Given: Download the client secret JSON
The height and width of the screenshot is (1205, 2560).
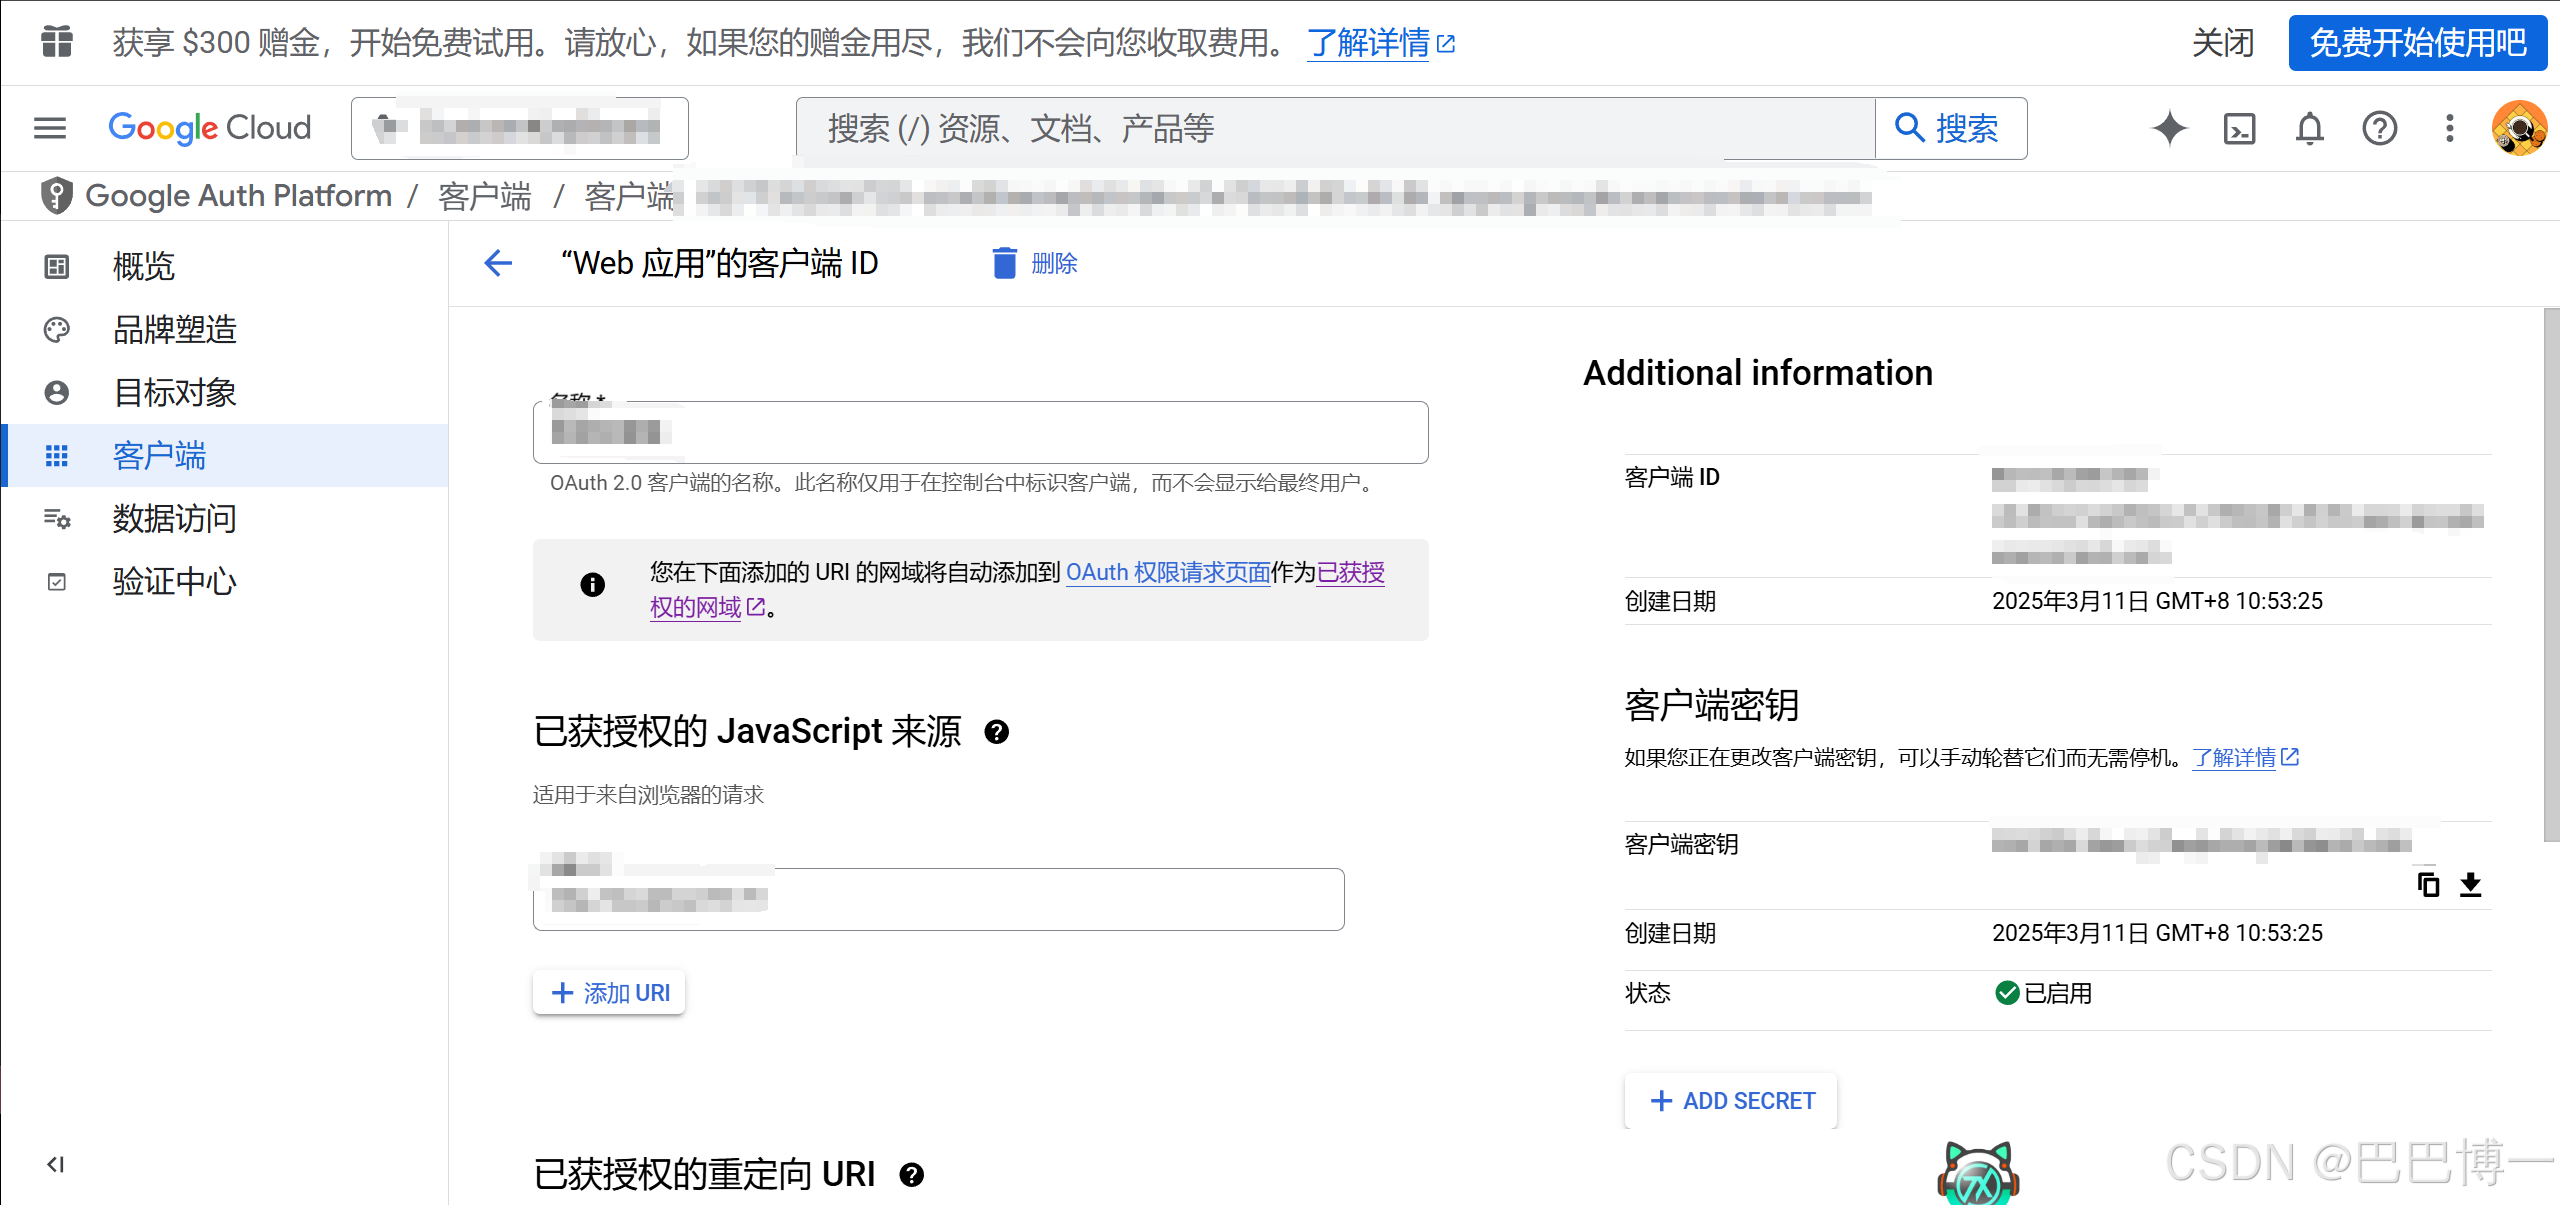Looking at the screenshot, I should coord(2470,884).
